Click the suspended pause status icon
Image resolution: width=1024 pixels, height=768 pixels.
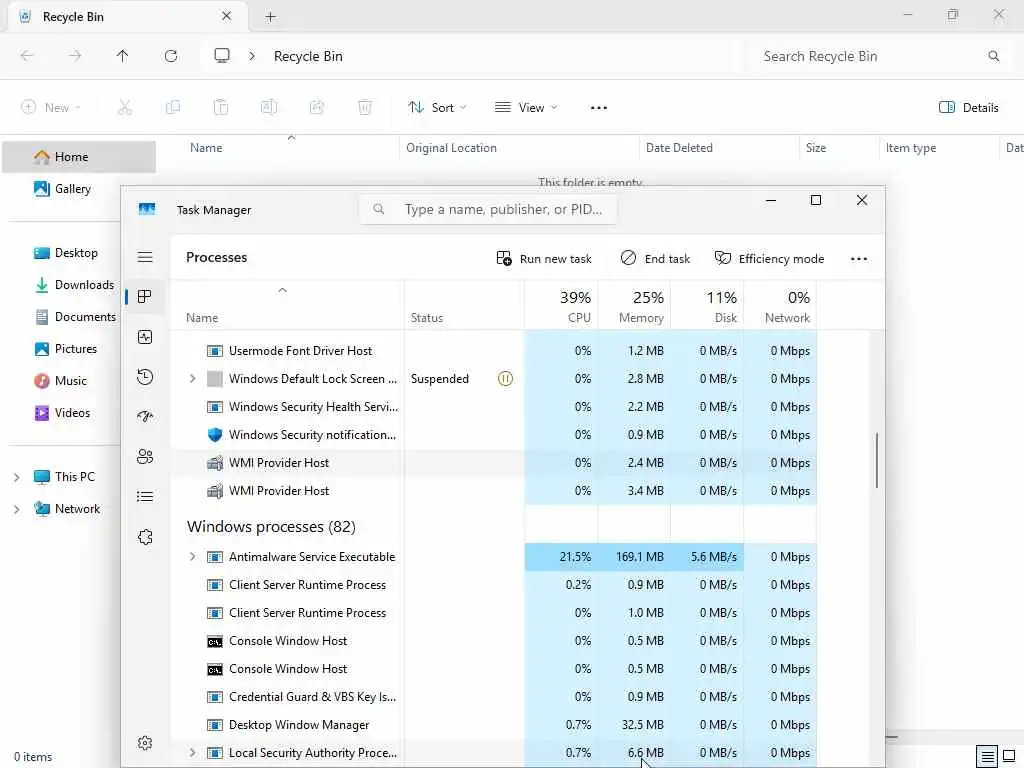[505, 379]
